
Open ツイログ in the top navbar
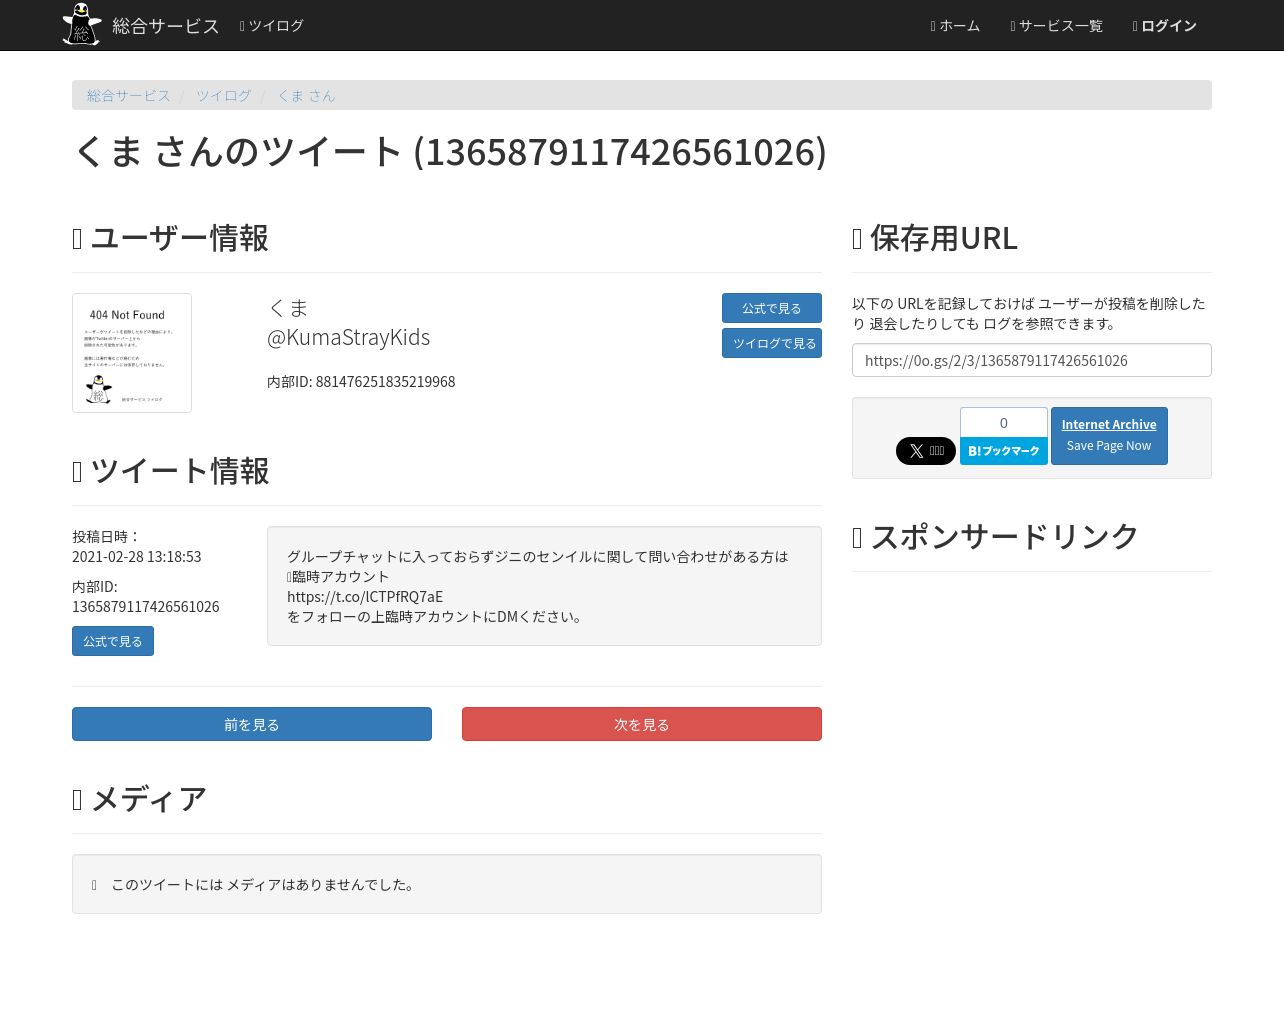pos(271,26)
